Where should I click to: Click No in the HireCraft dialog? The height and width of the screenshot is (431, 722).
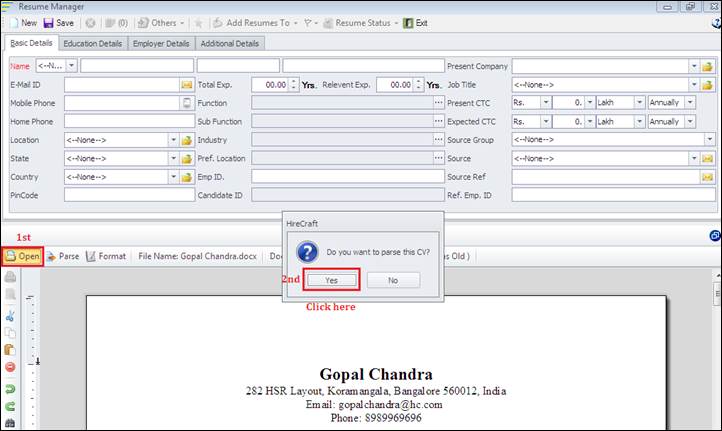(x=392, y=280)
